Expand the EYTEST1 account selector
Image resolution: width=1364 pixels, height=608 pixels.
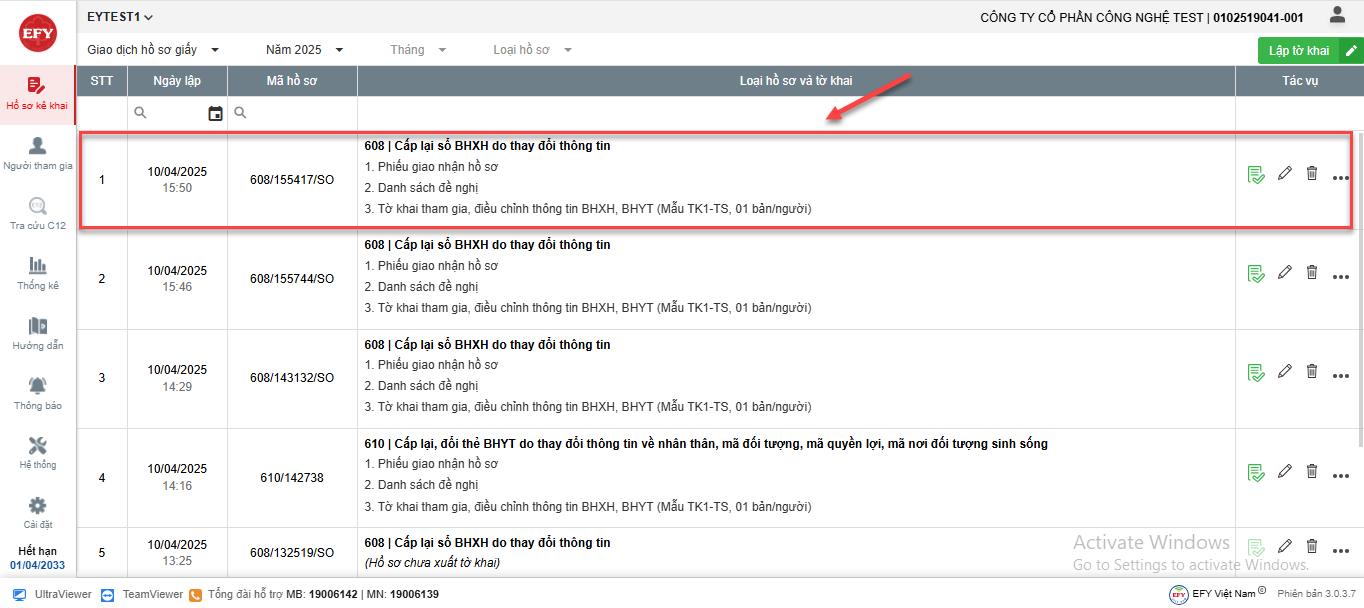[x=120, y=17]
